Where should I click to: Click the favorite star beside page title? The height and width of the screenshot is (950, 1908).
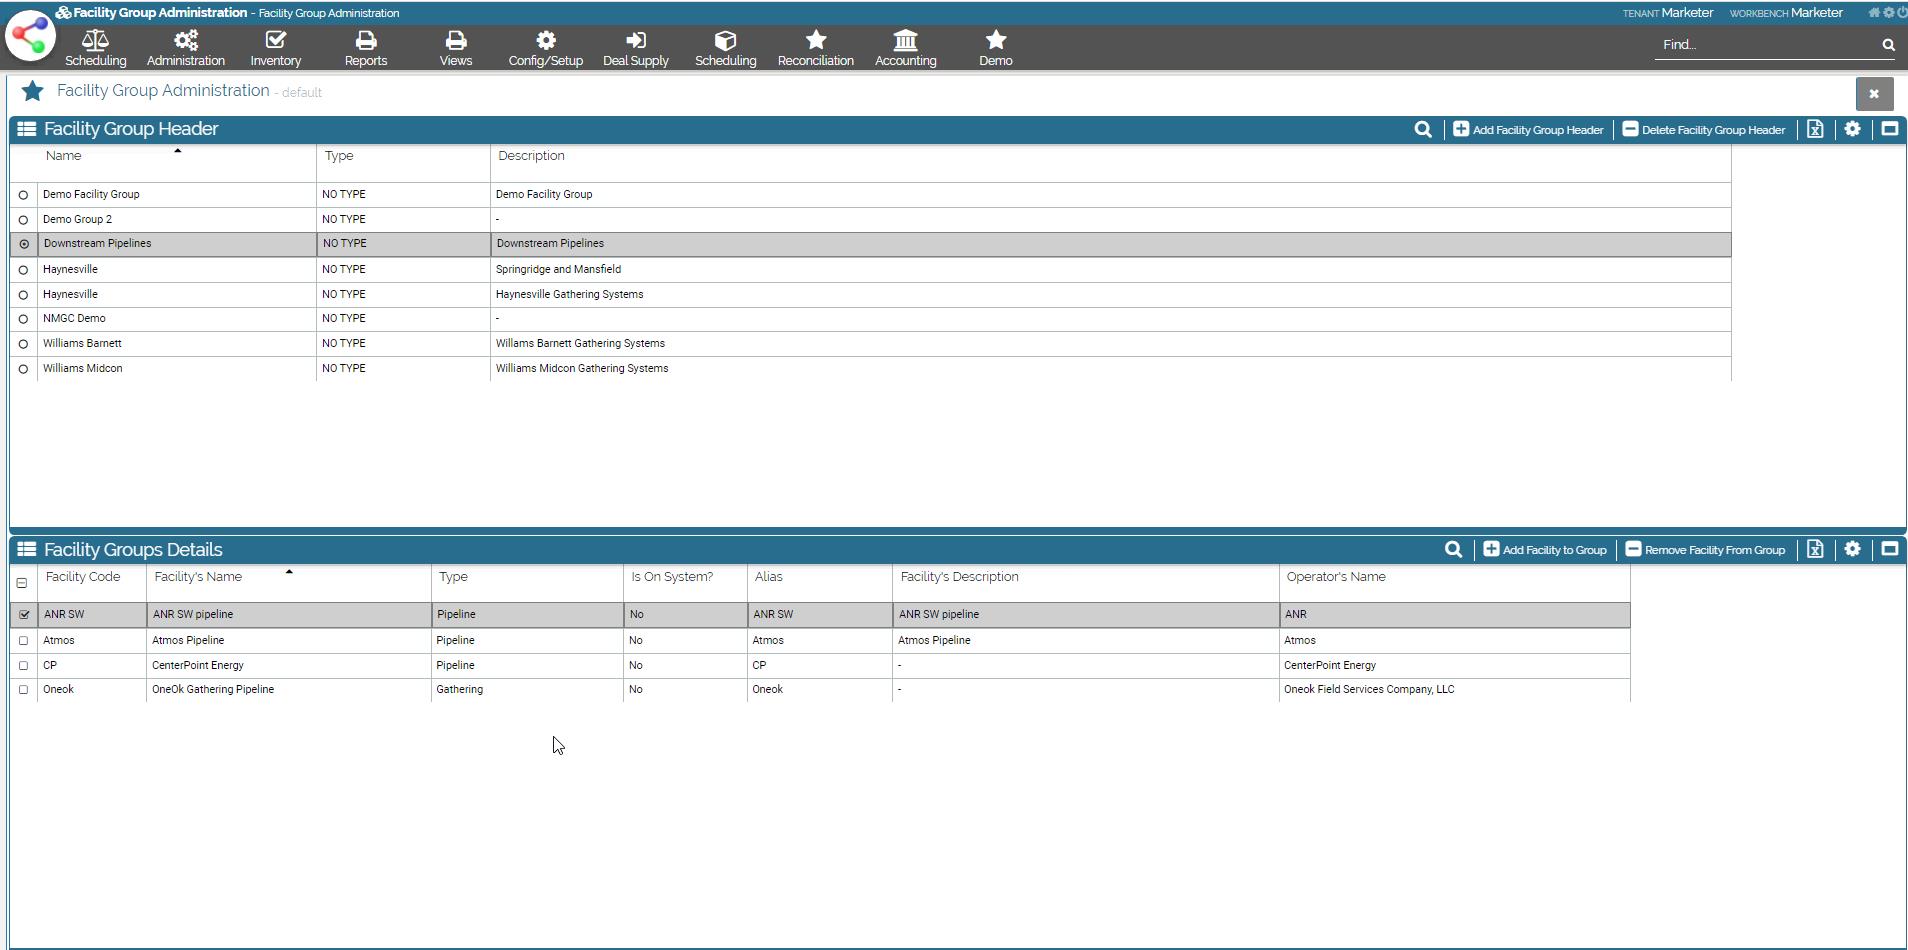pos(33,92)
